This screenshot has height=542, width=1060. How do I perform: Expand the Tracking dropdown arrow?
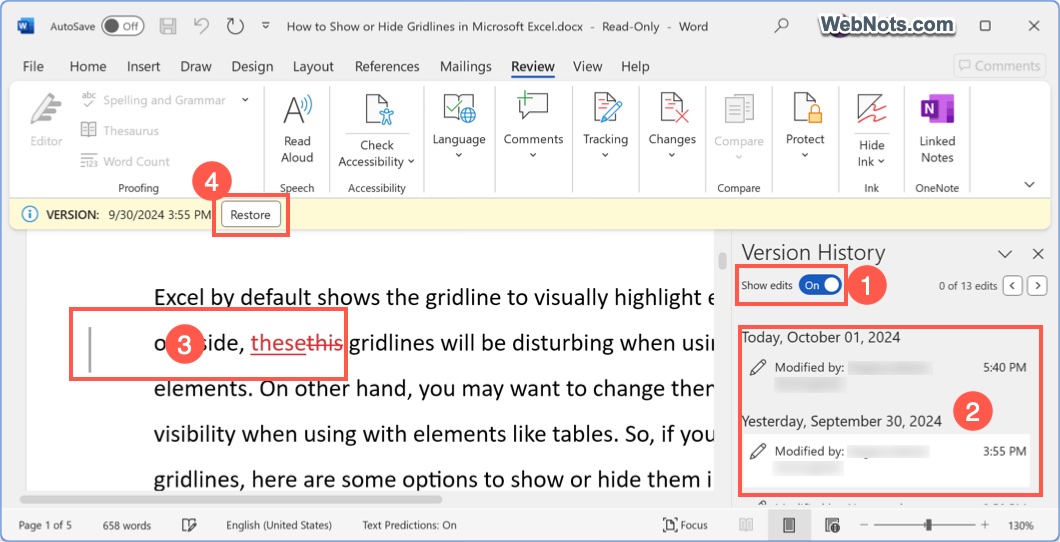click(606, 155)
